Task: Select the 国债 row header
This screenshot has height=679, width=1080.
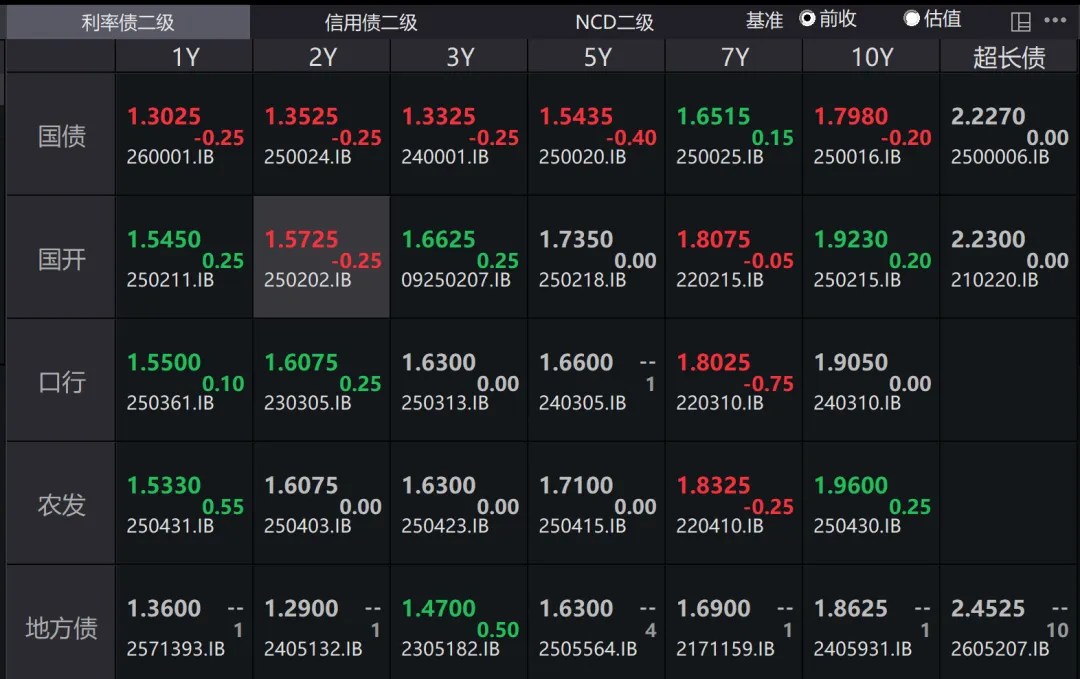Action: click(62, 136)
